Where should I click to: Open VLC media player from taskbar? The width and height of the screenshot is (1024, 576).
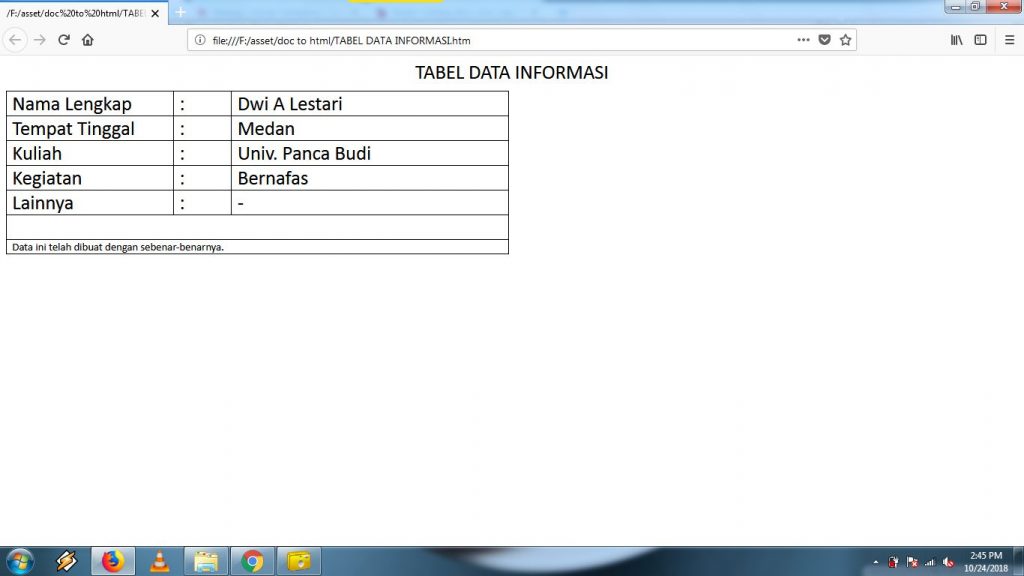159,561
